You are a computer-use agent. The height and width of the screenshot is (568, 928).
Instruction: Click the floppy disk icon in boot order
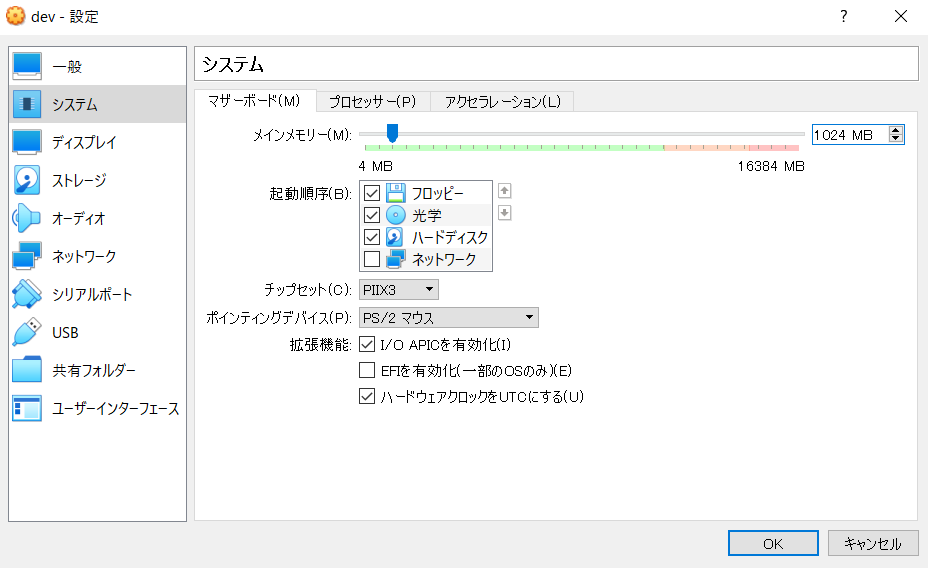pos(395,193)
